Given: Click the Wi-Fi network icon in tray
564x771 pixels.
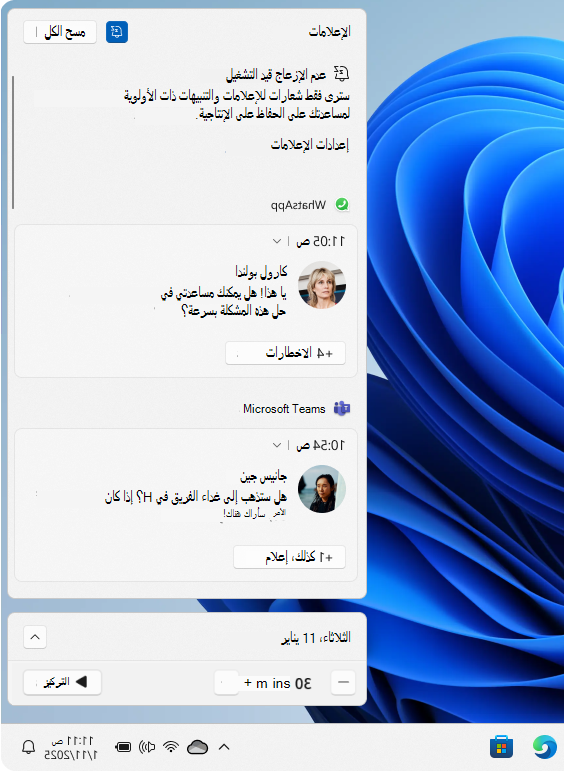Looking at the screenshot, I should [171, 747].
